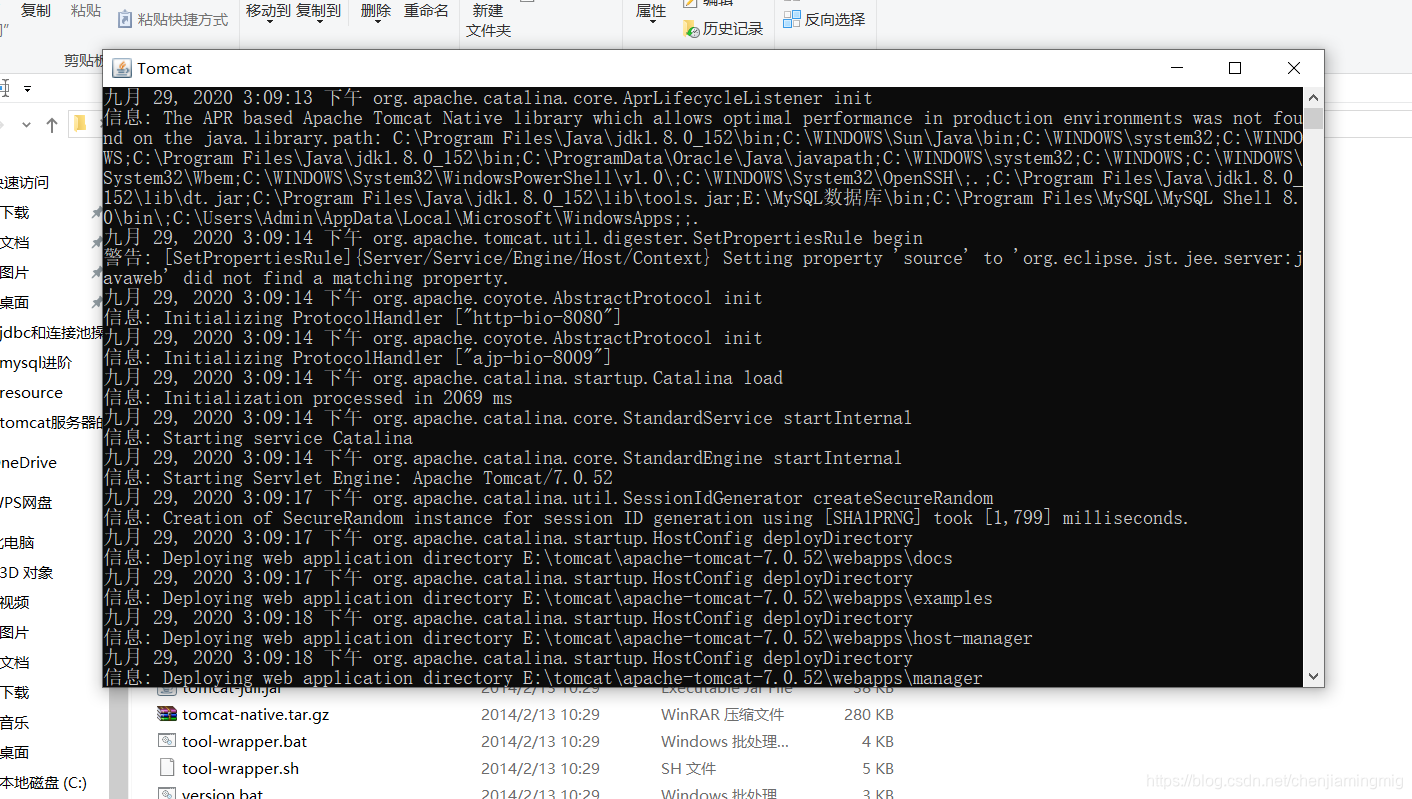Close the Tomcat console window
Image resolution: width=1412 pixels, height=799 pixels.
tap(1294, 68)
